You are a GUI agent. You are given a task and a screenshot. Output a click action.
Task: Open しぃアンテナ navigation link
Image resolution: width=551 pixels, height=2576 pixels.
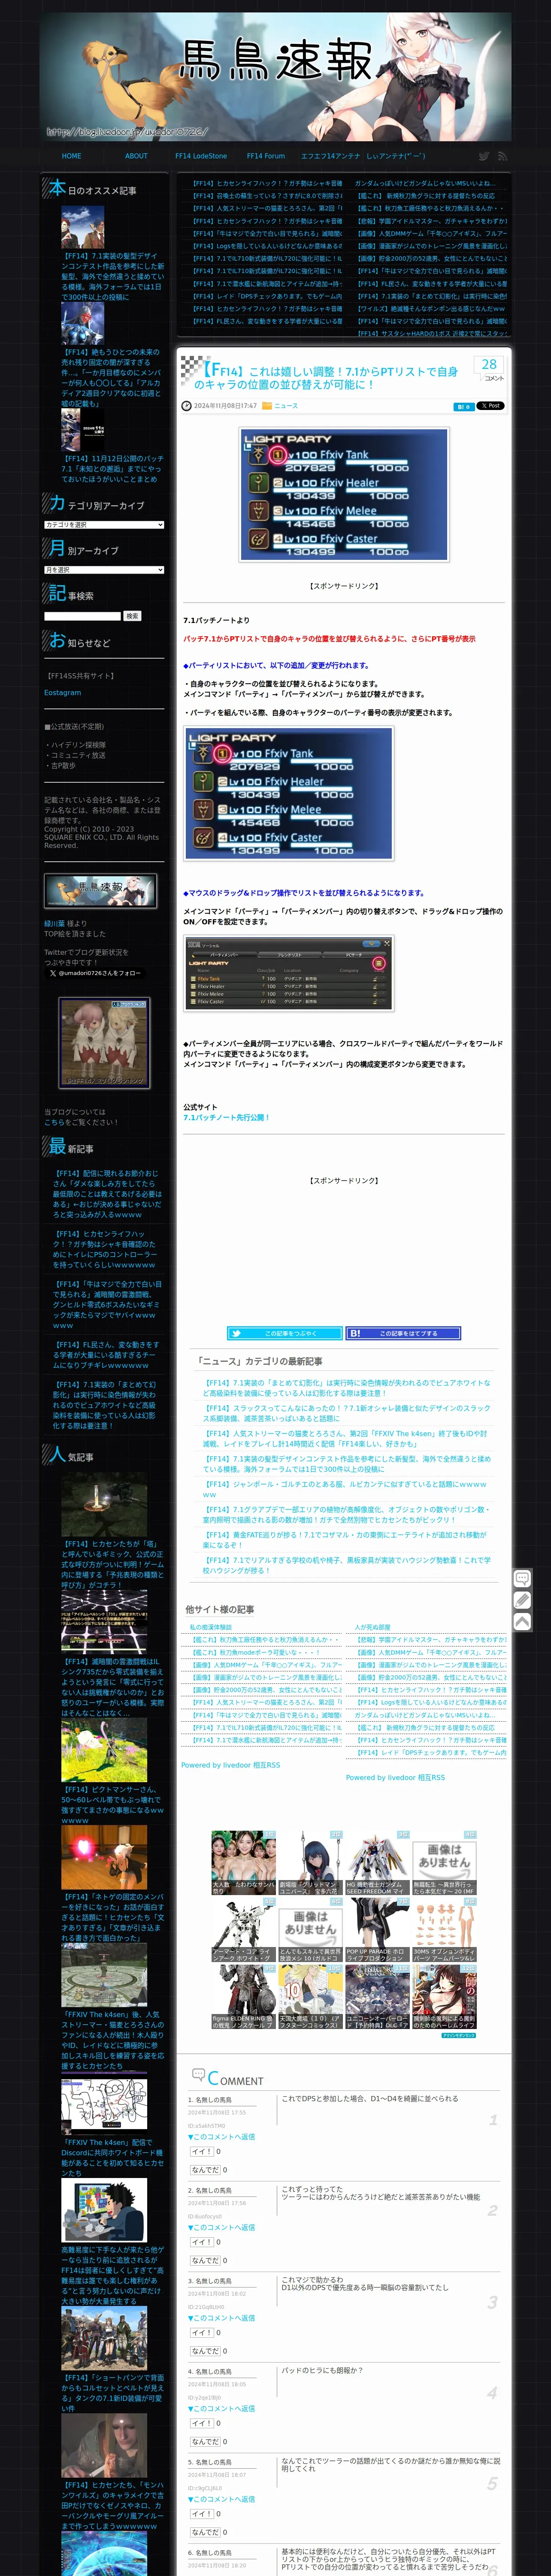point(396,156)
